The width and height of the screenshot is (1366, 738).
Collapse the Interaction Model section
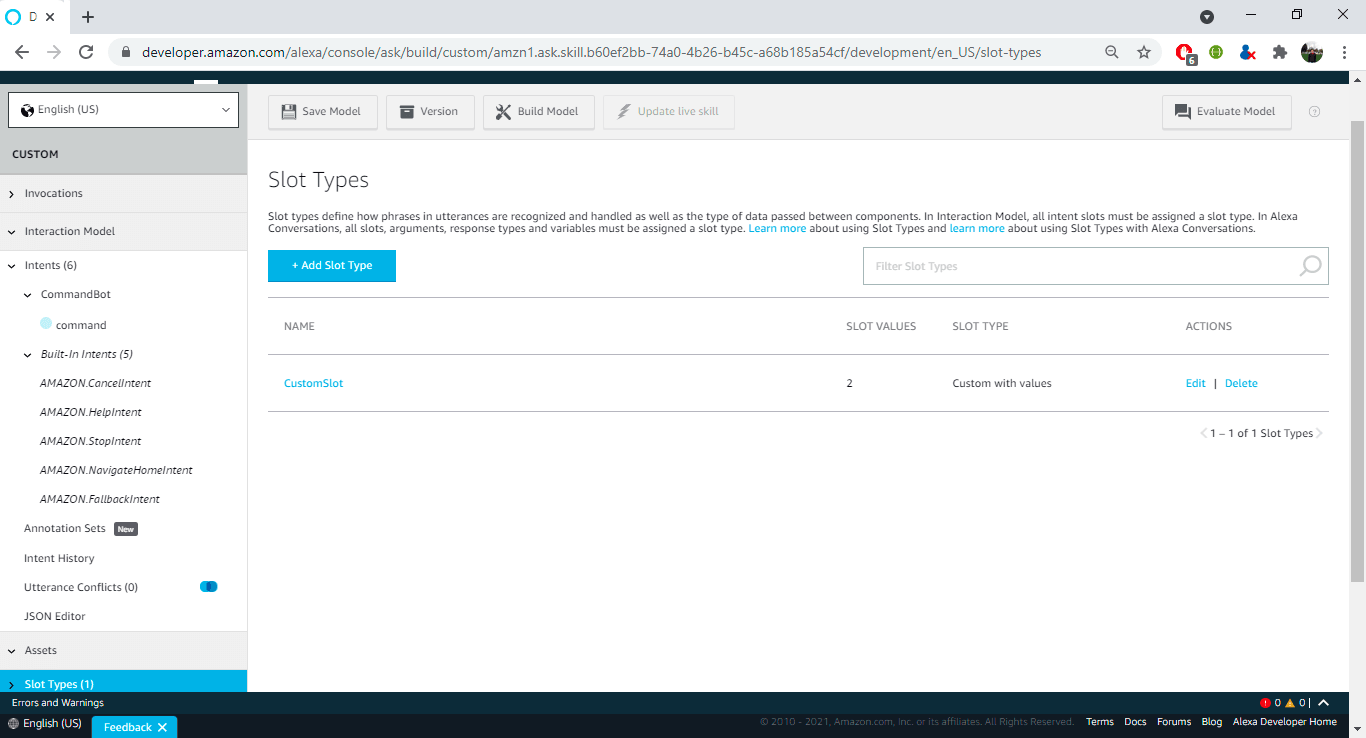11,232
